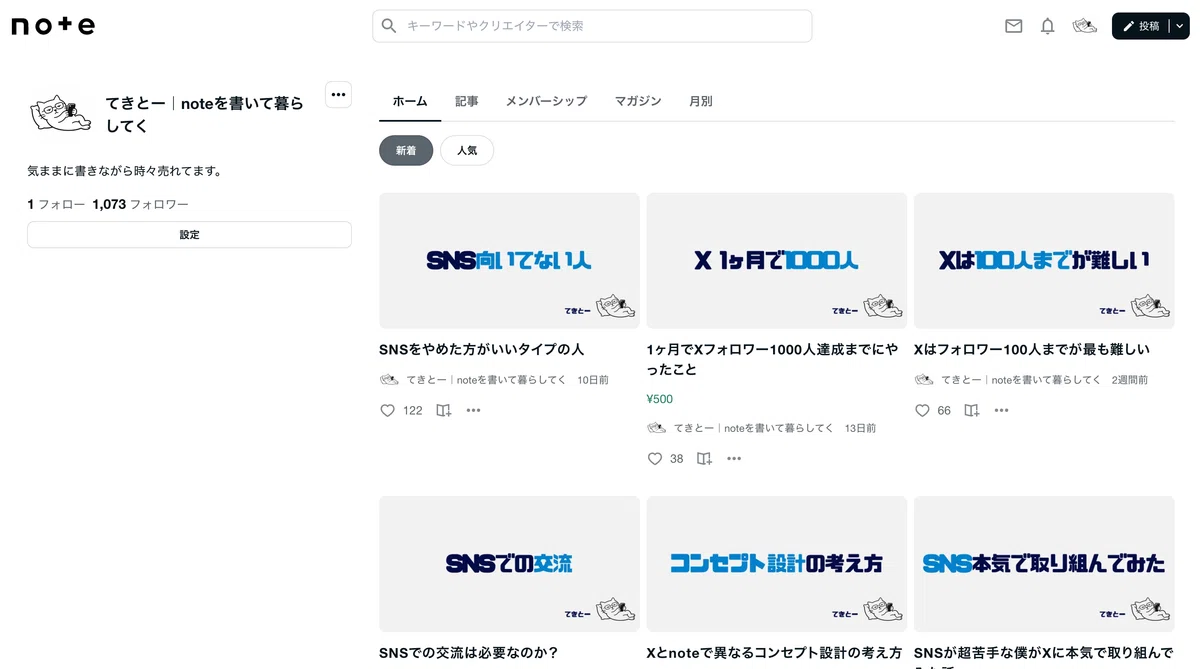This screenshot has width=1200, height=669.
Task: Open more options on SNSをやめた方がいい article
Action: pos(474,410)
